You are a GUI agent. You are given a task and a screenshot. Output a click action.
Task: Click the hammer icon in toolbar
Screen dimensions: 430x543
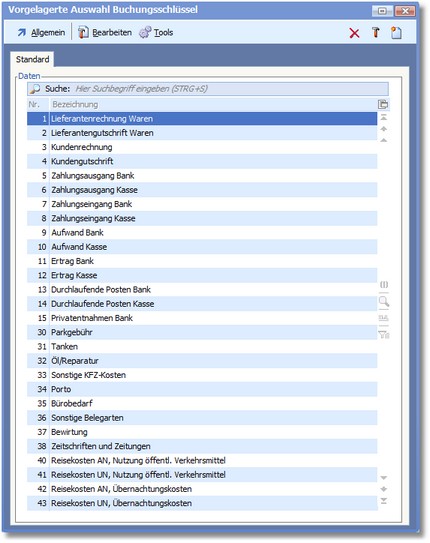click(x=376, y=33)
